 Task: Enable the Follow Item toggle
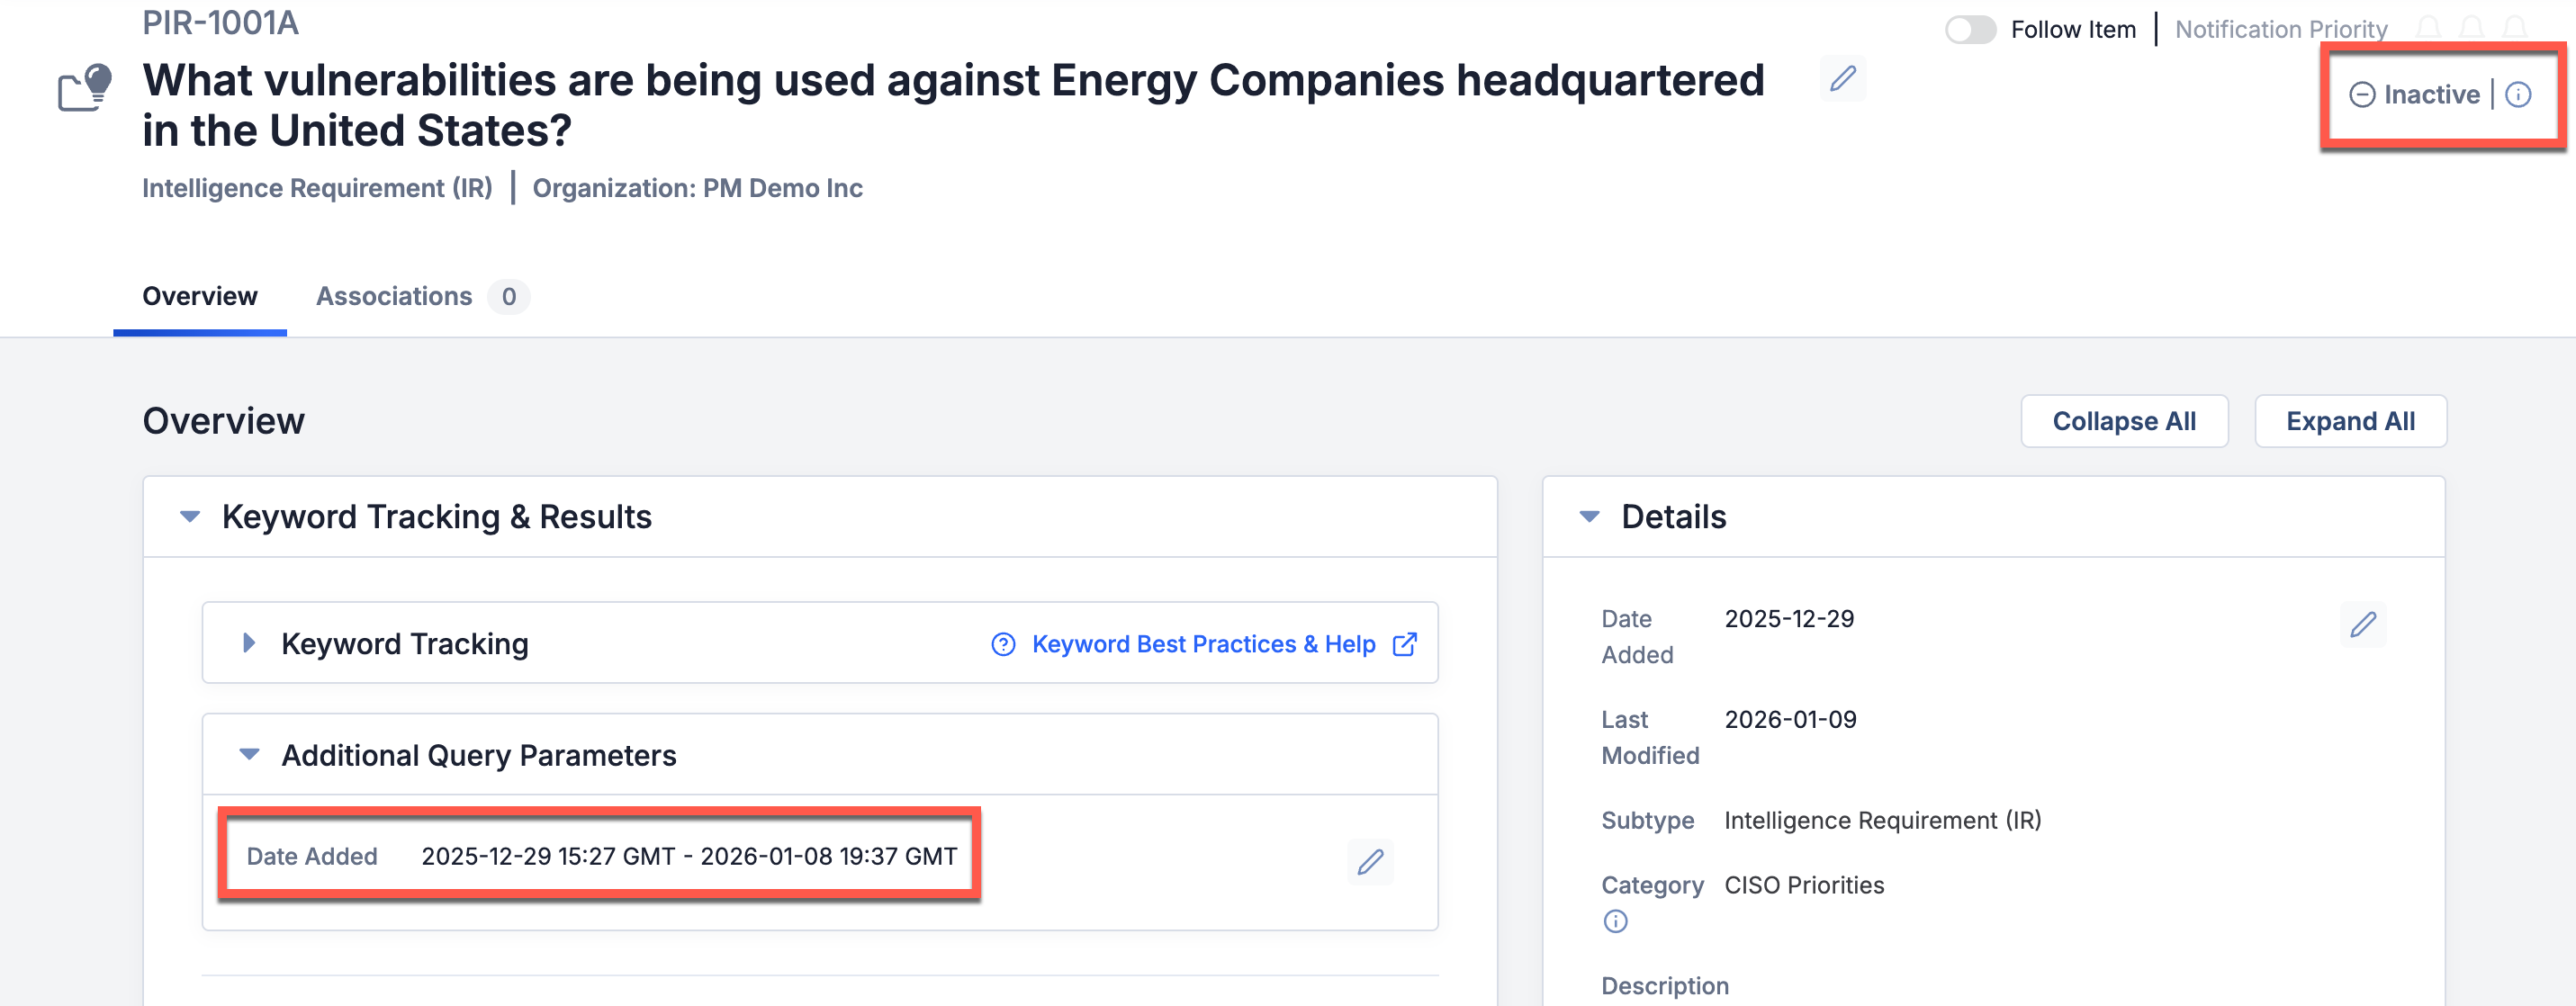click(1969, 30)
